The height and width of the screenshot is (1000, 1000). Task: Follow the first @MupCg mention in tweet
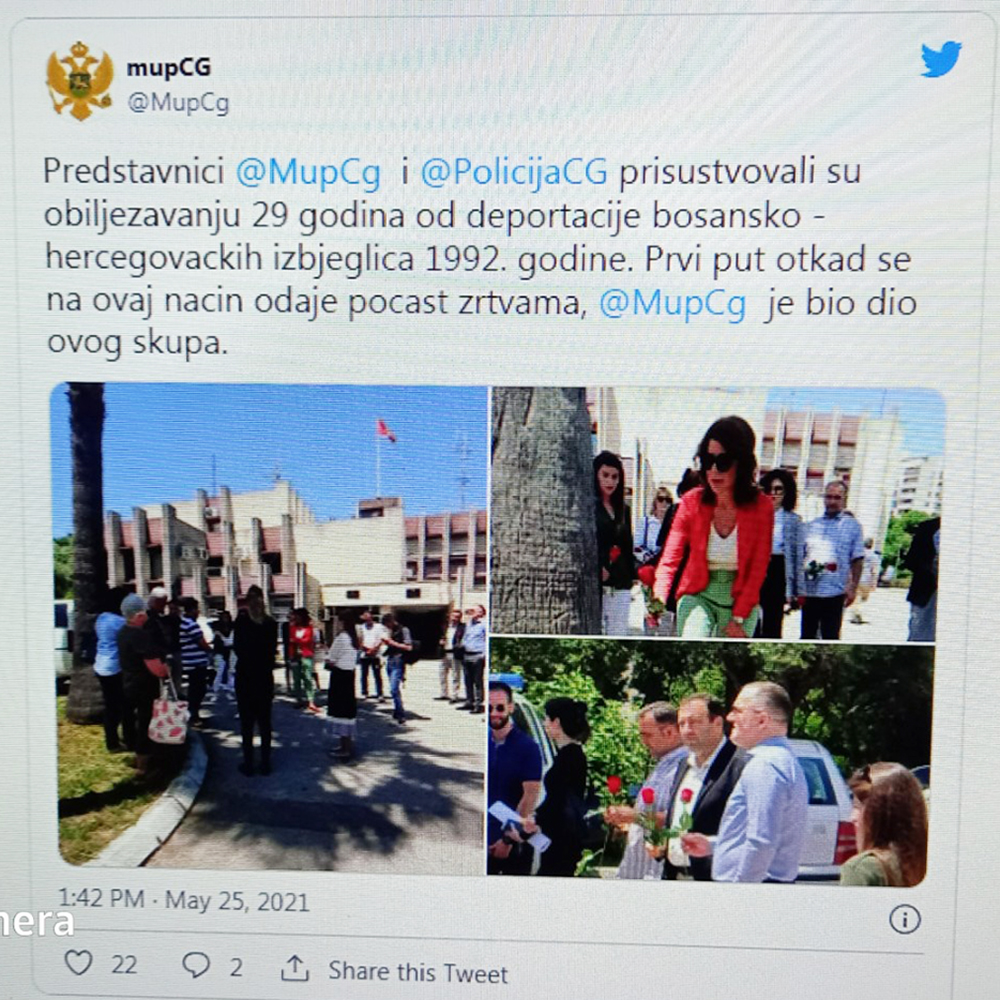tap(308, 172)
